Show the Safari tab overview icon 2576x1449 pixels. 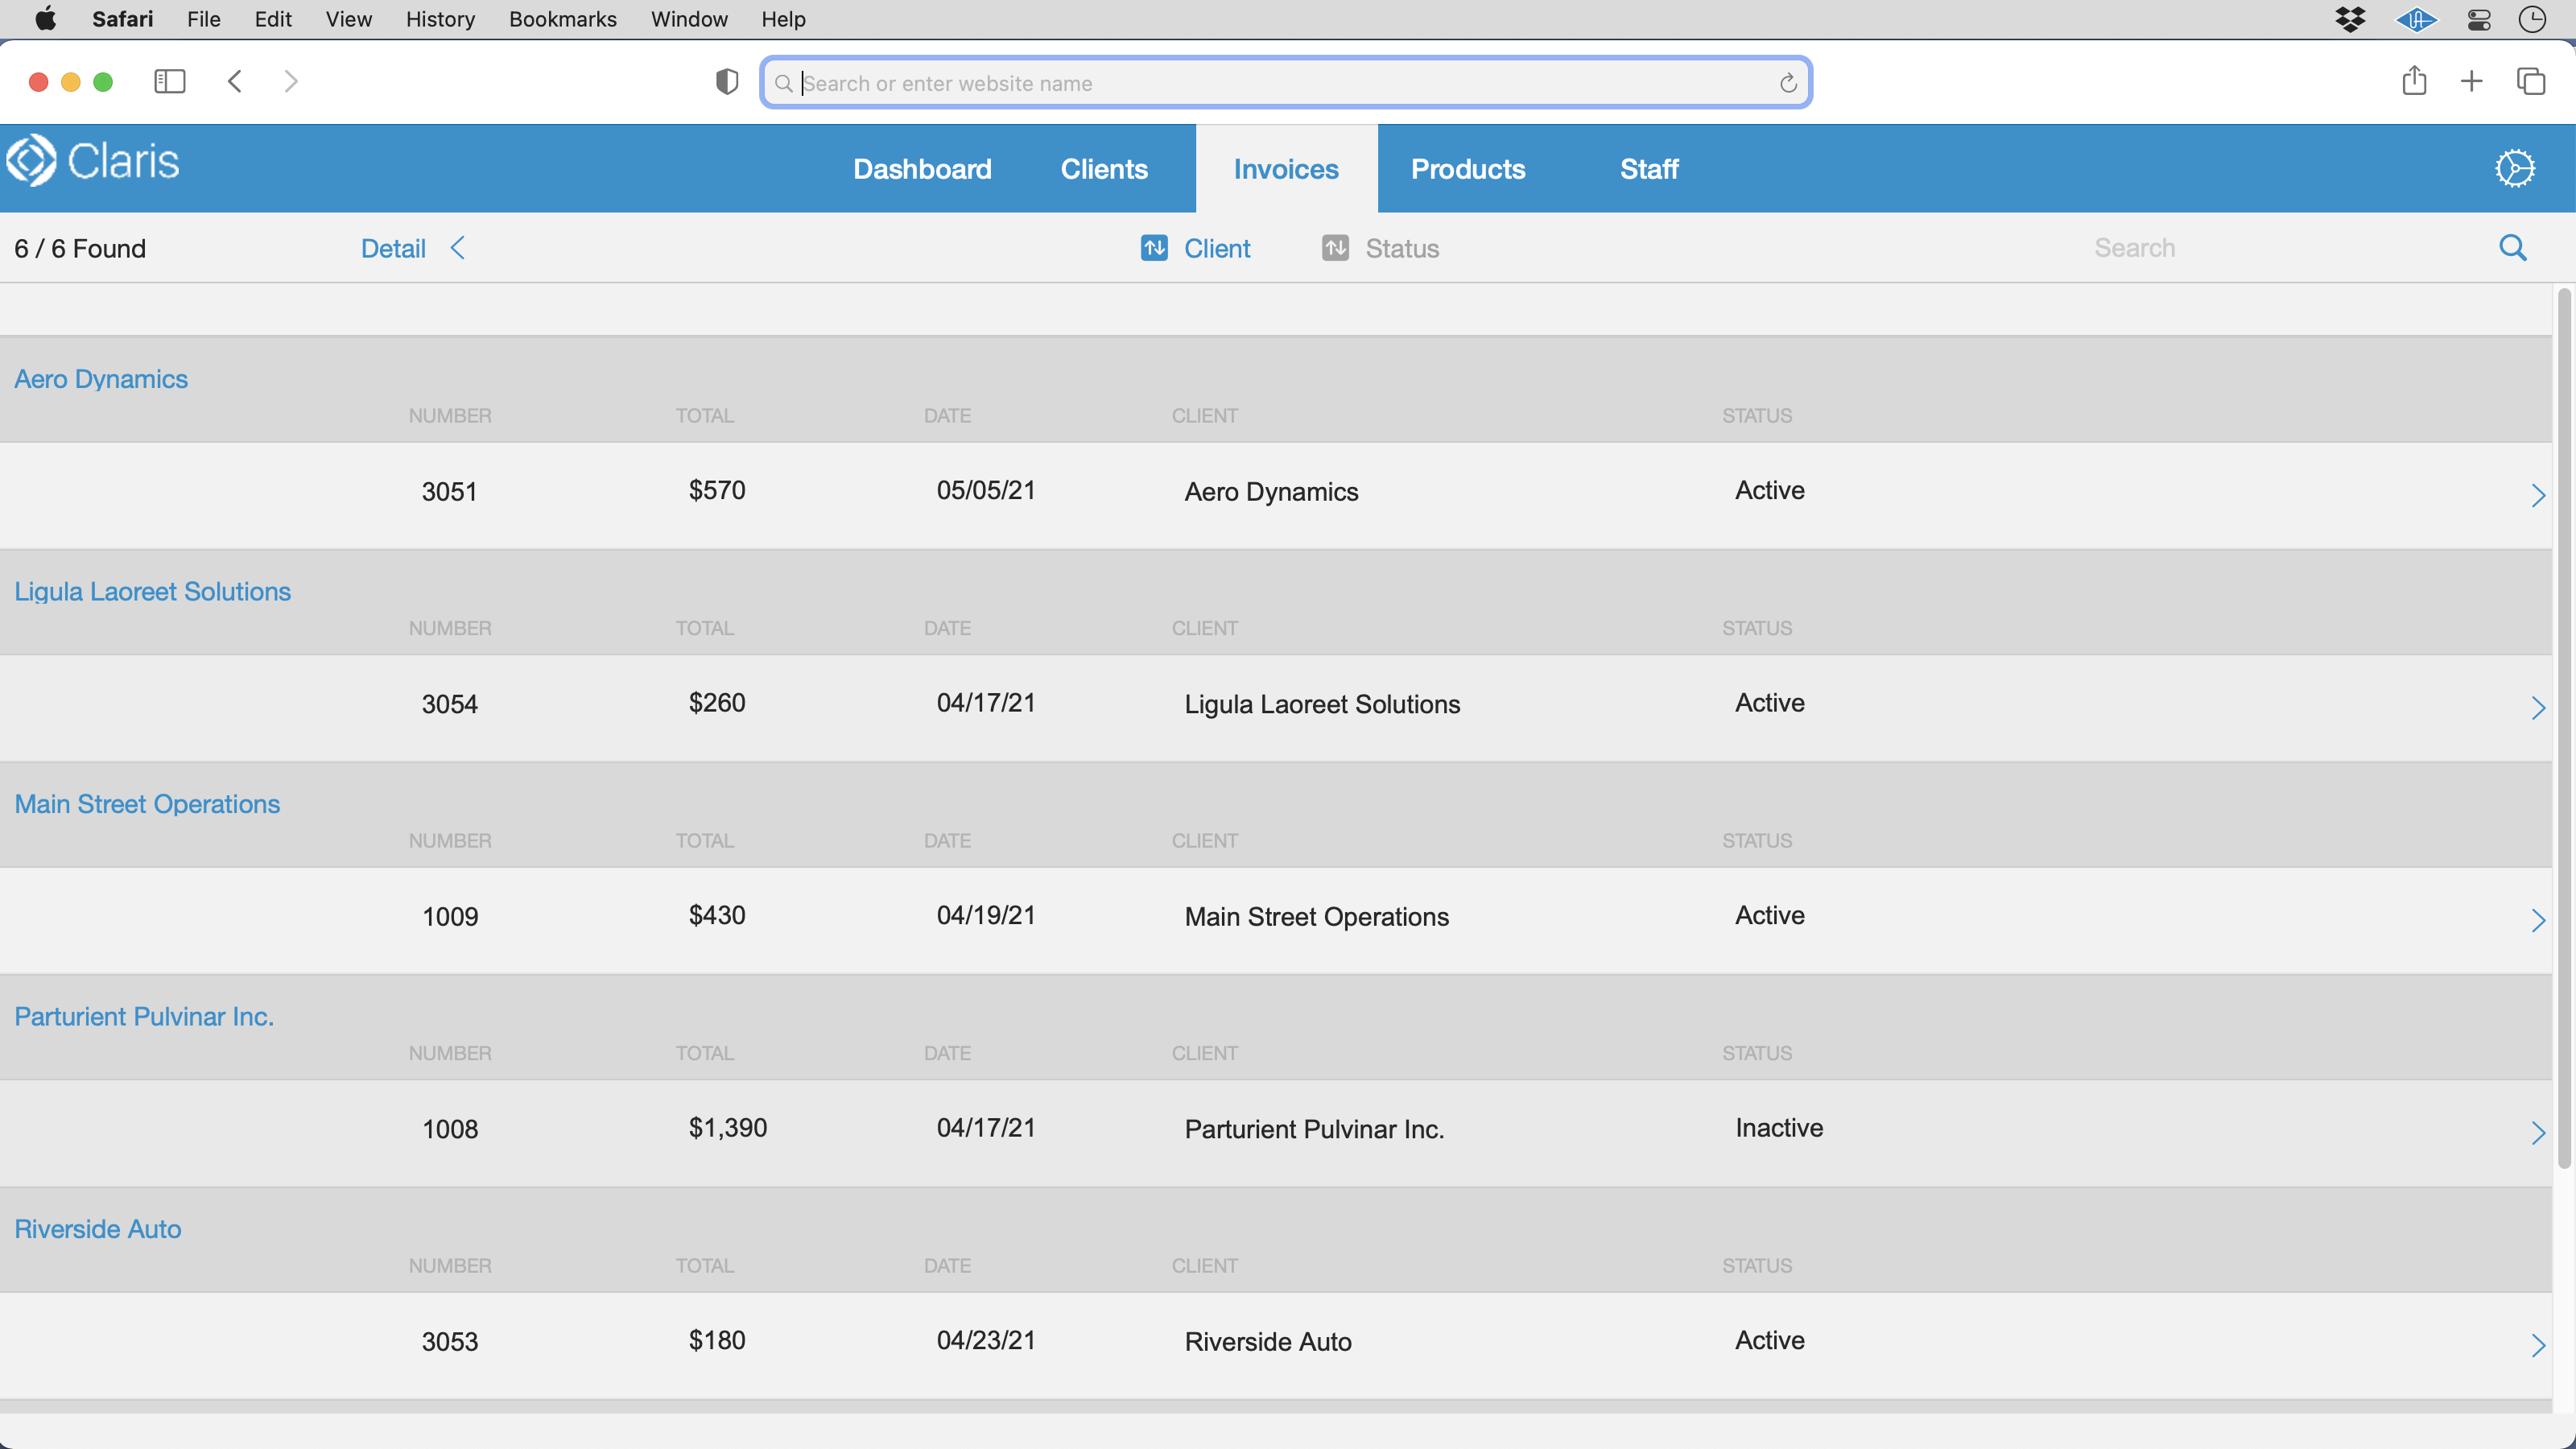[2530, 81]
